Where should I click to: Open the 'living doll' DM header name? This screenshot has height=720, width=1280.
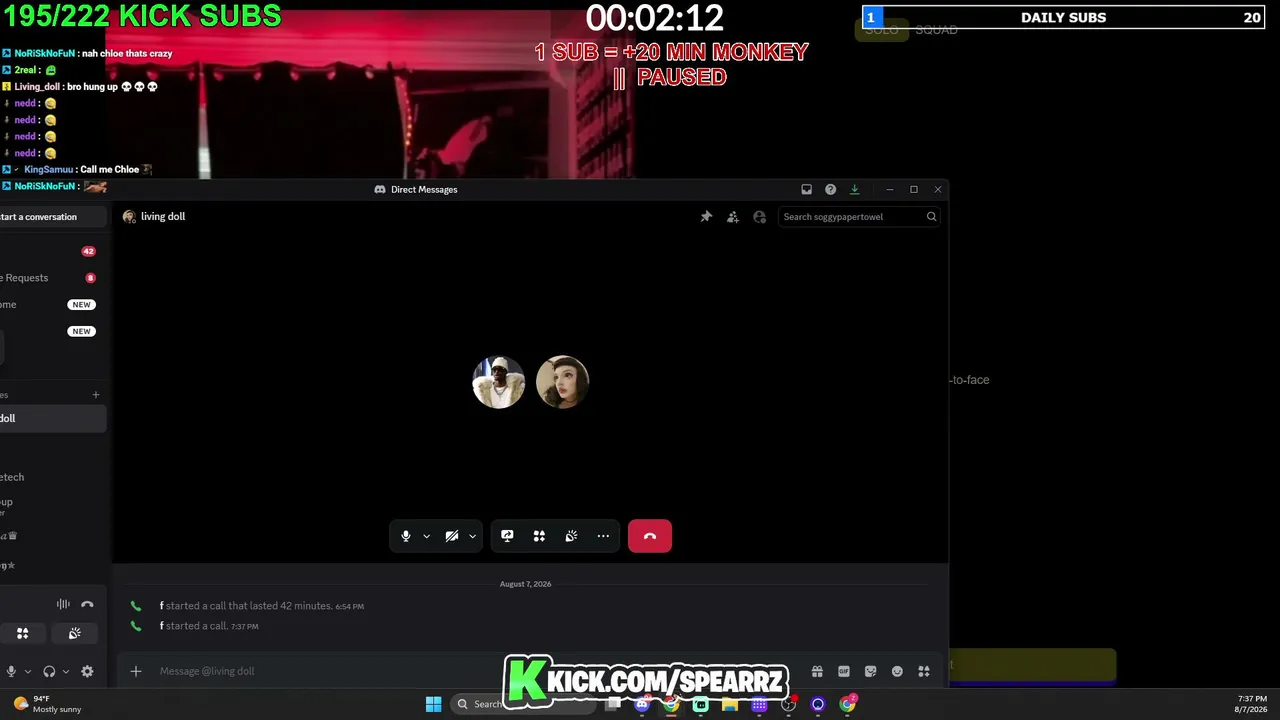coord(163,216)
